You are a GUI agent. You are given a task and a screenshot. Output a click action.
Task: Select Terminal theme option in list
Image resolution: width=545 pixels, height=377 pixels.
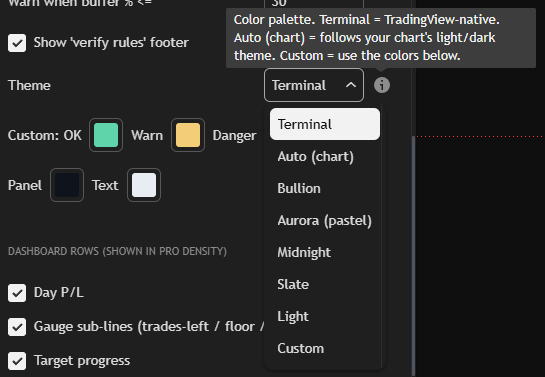(325, 124)
